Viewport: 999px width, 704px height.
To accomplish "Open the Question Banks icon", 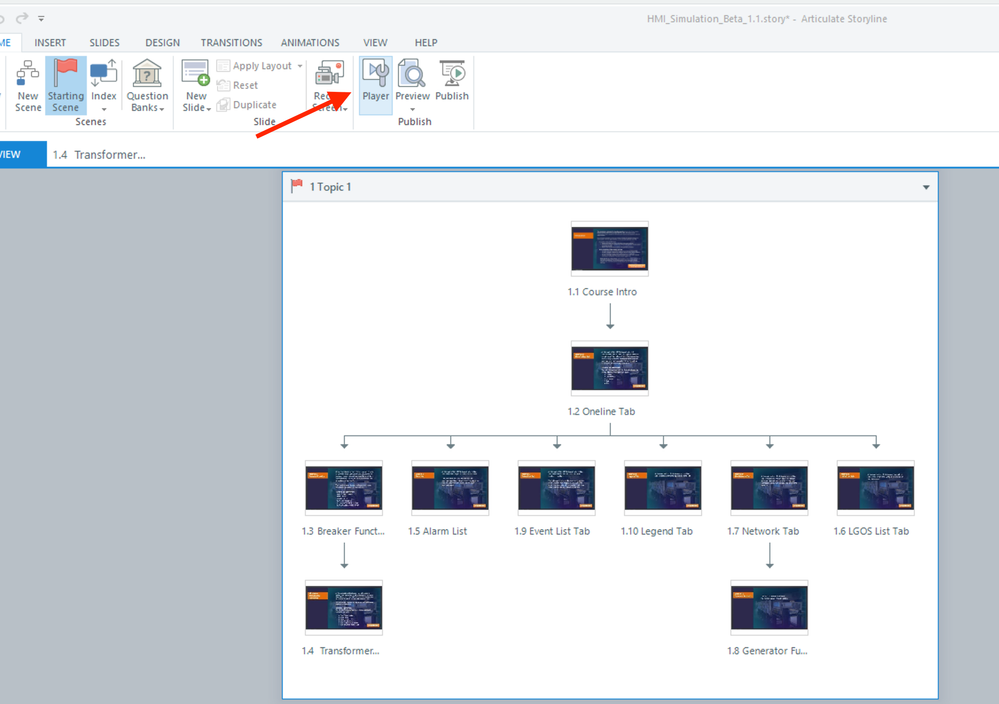I will point(147,74).
